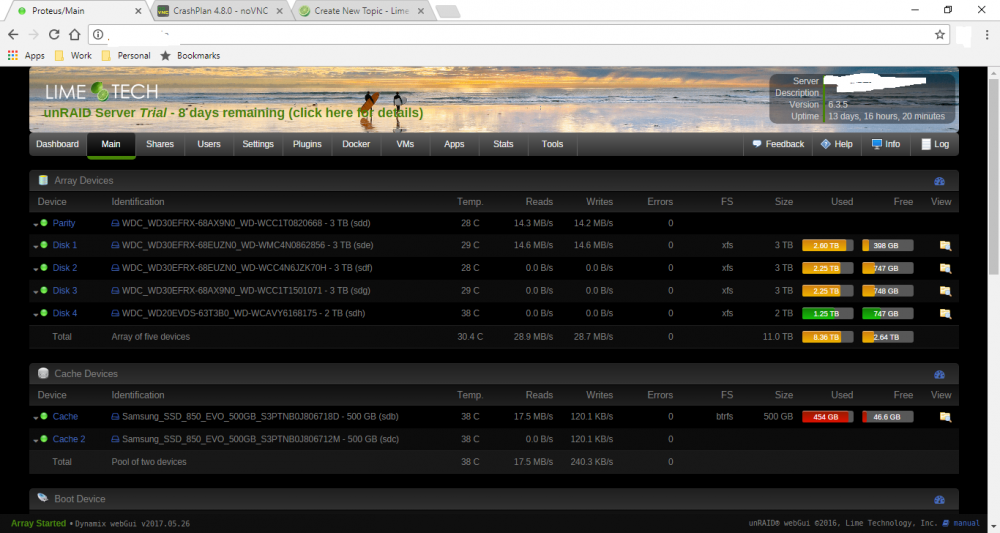Click Disk 1 used space bar 2.60 TB
1000x533 pixels.
click(x=827, y=245)
